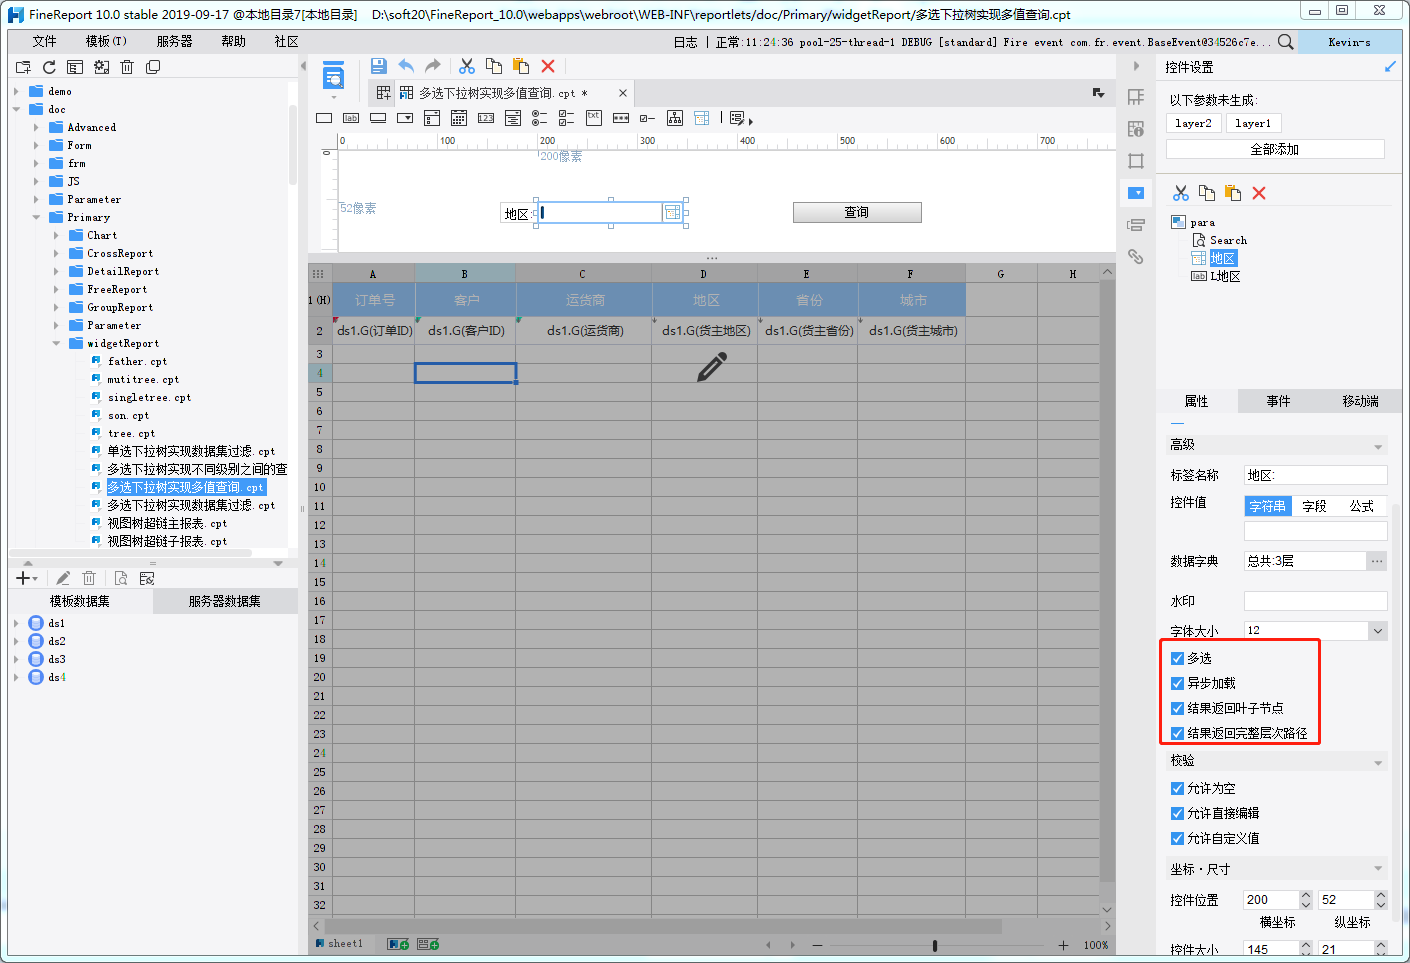This screenshot has height=963, width=1410.
Task: Refresh the template file tree
Action: [49, 67]
